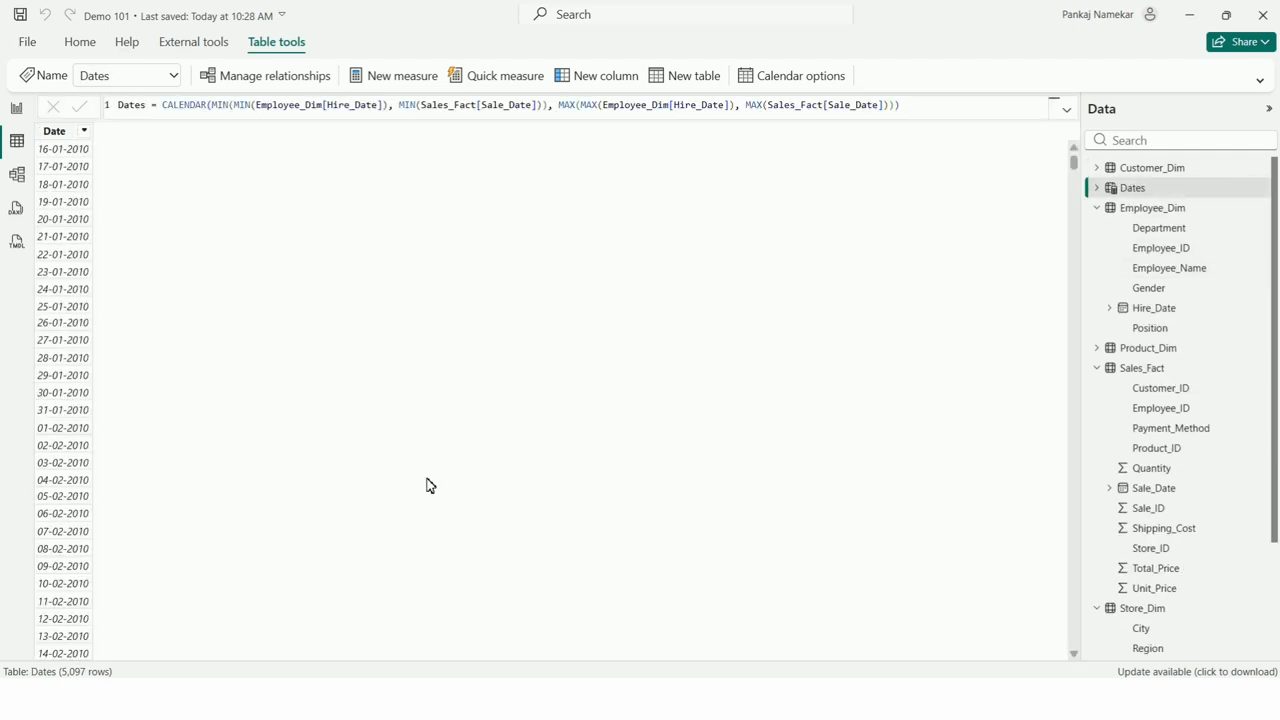The image size is (1280, 720).
Task: Open the Help tab
Action: point(127,42)
